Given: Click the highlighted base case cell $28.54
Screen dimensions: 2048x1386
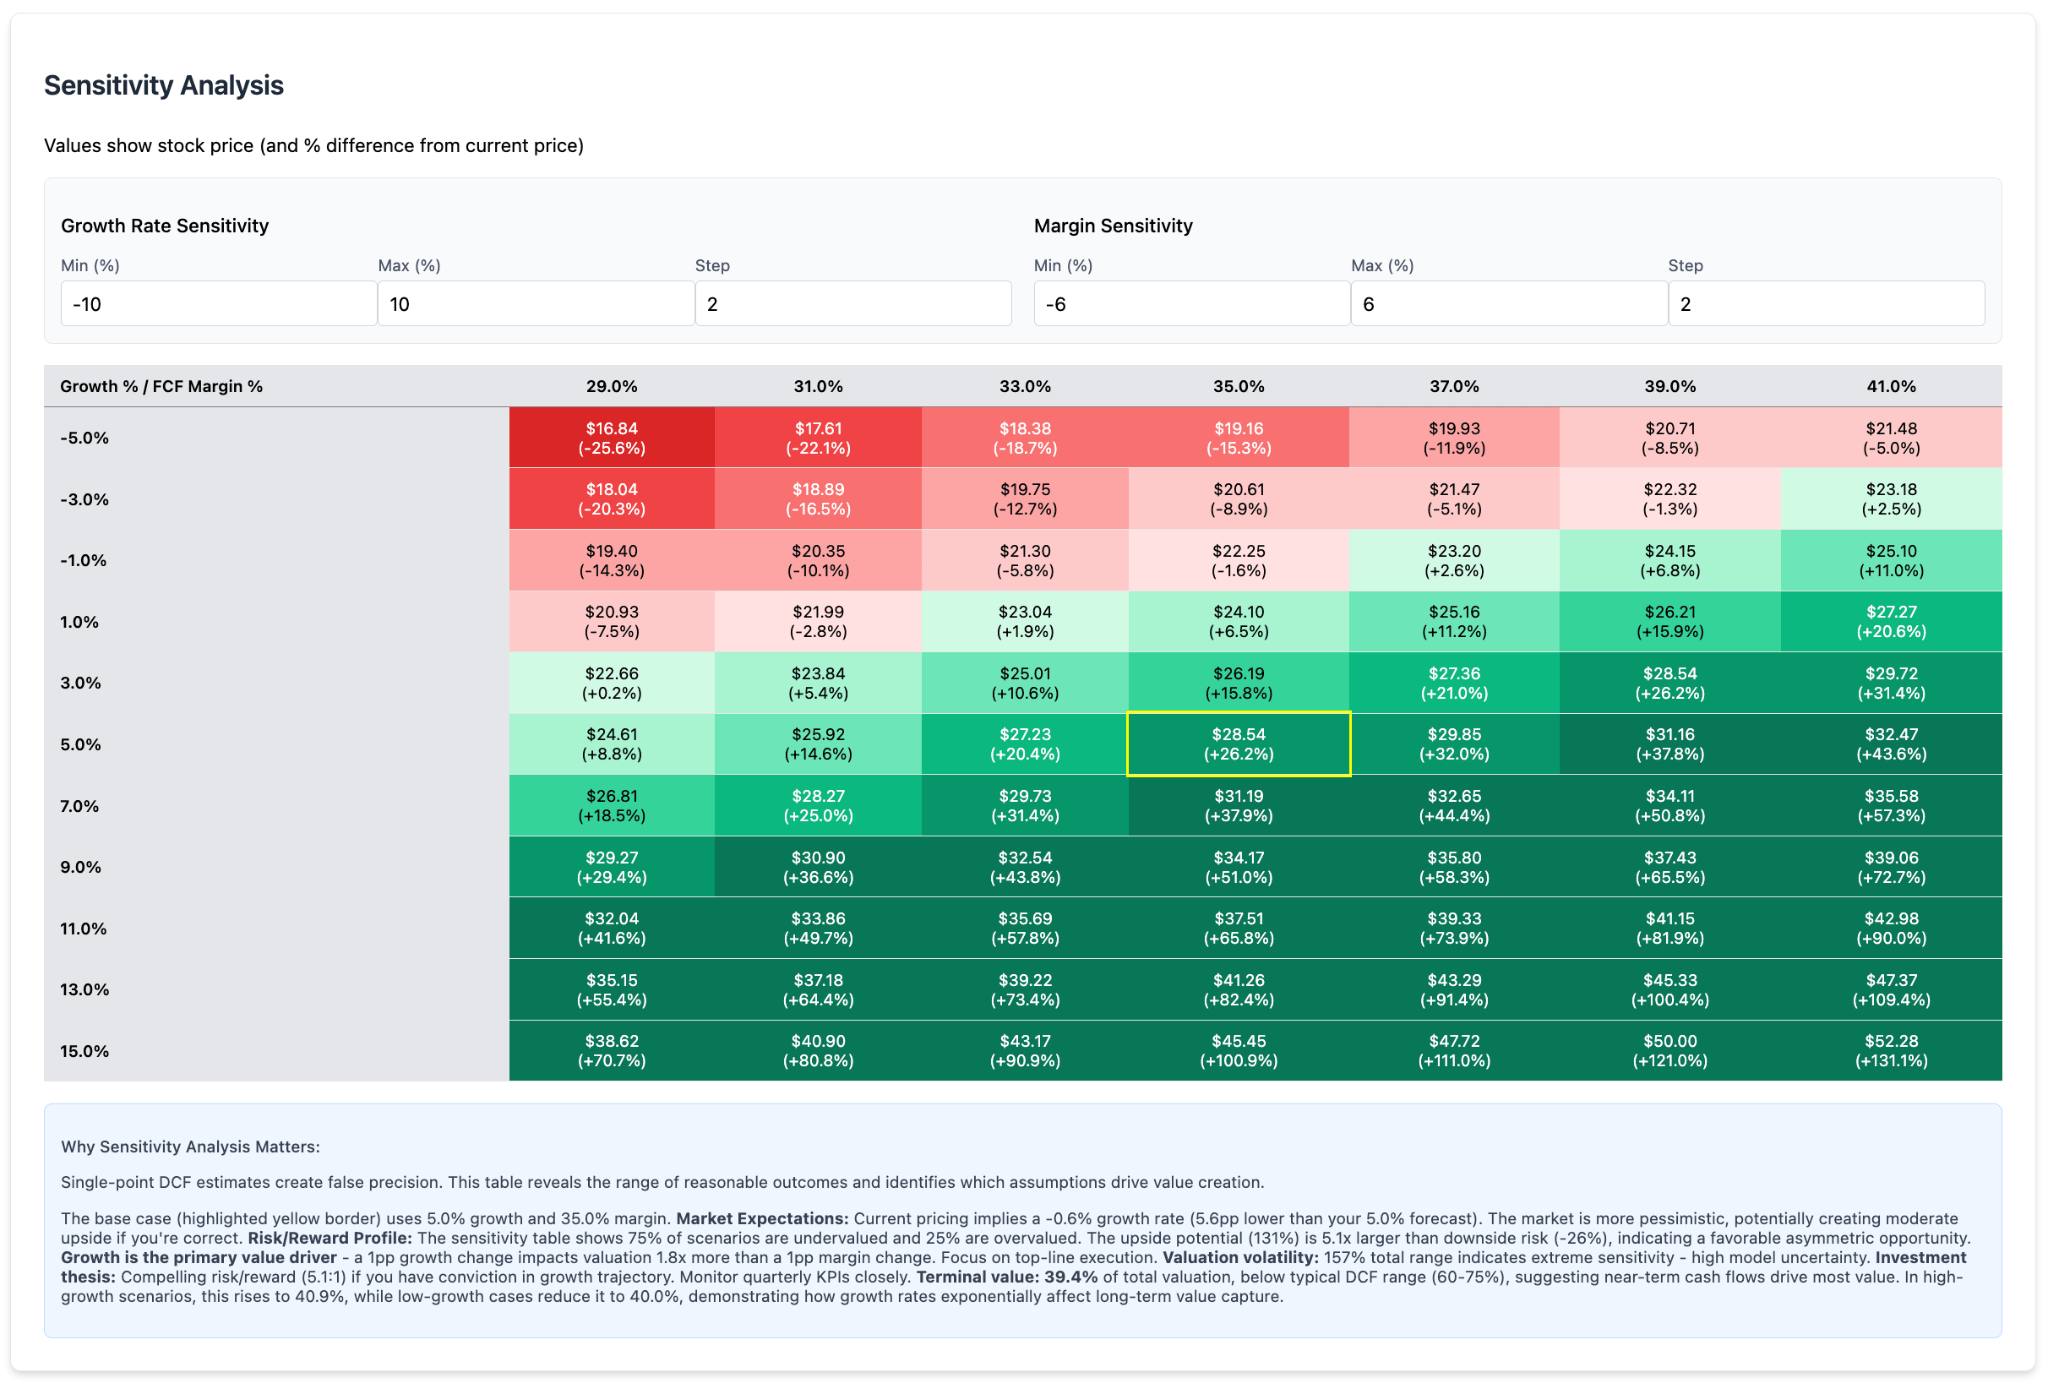Looking at the screenshot, I should click(1238, 744).
